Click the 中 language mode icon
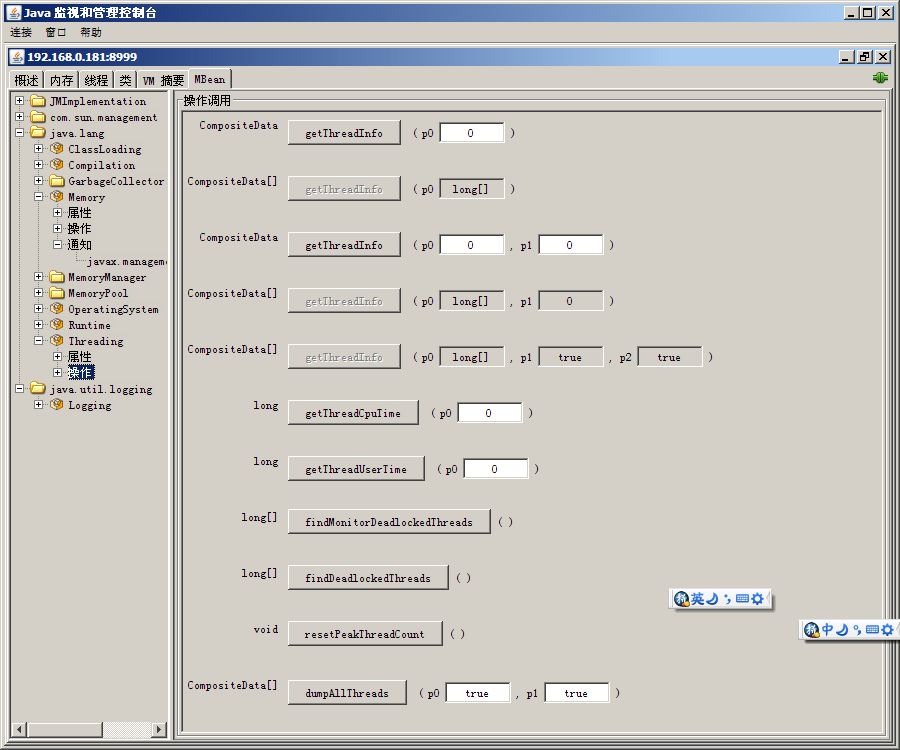The height and width of the screenshot is (750, 900). coord(827,629)
